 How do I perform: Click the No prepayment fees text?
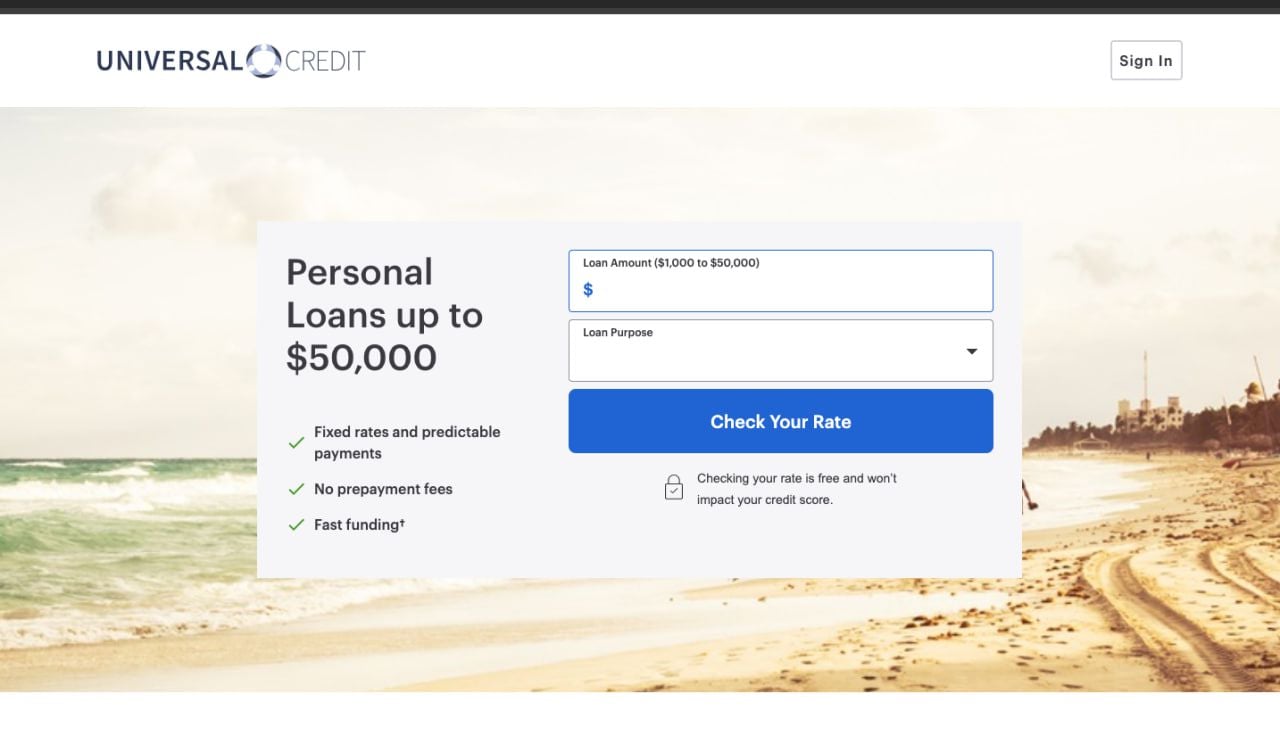tap(383, 489)
